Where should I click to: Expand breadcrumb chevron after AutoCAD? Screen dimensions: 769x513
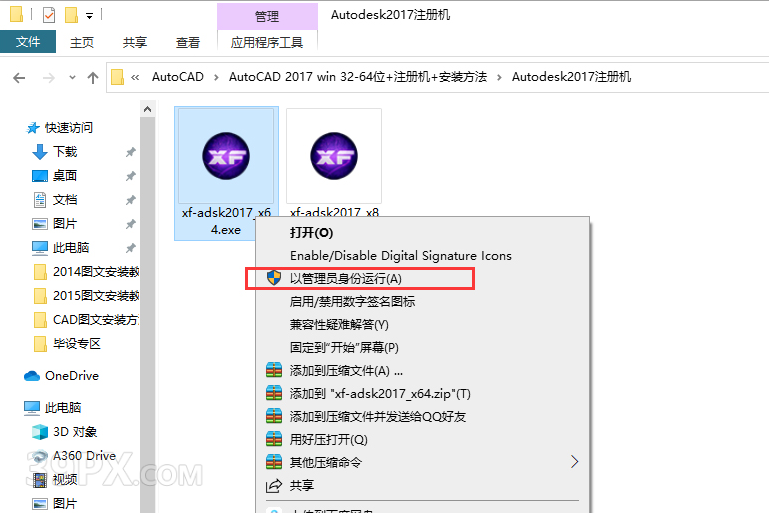tap(216, 77)
